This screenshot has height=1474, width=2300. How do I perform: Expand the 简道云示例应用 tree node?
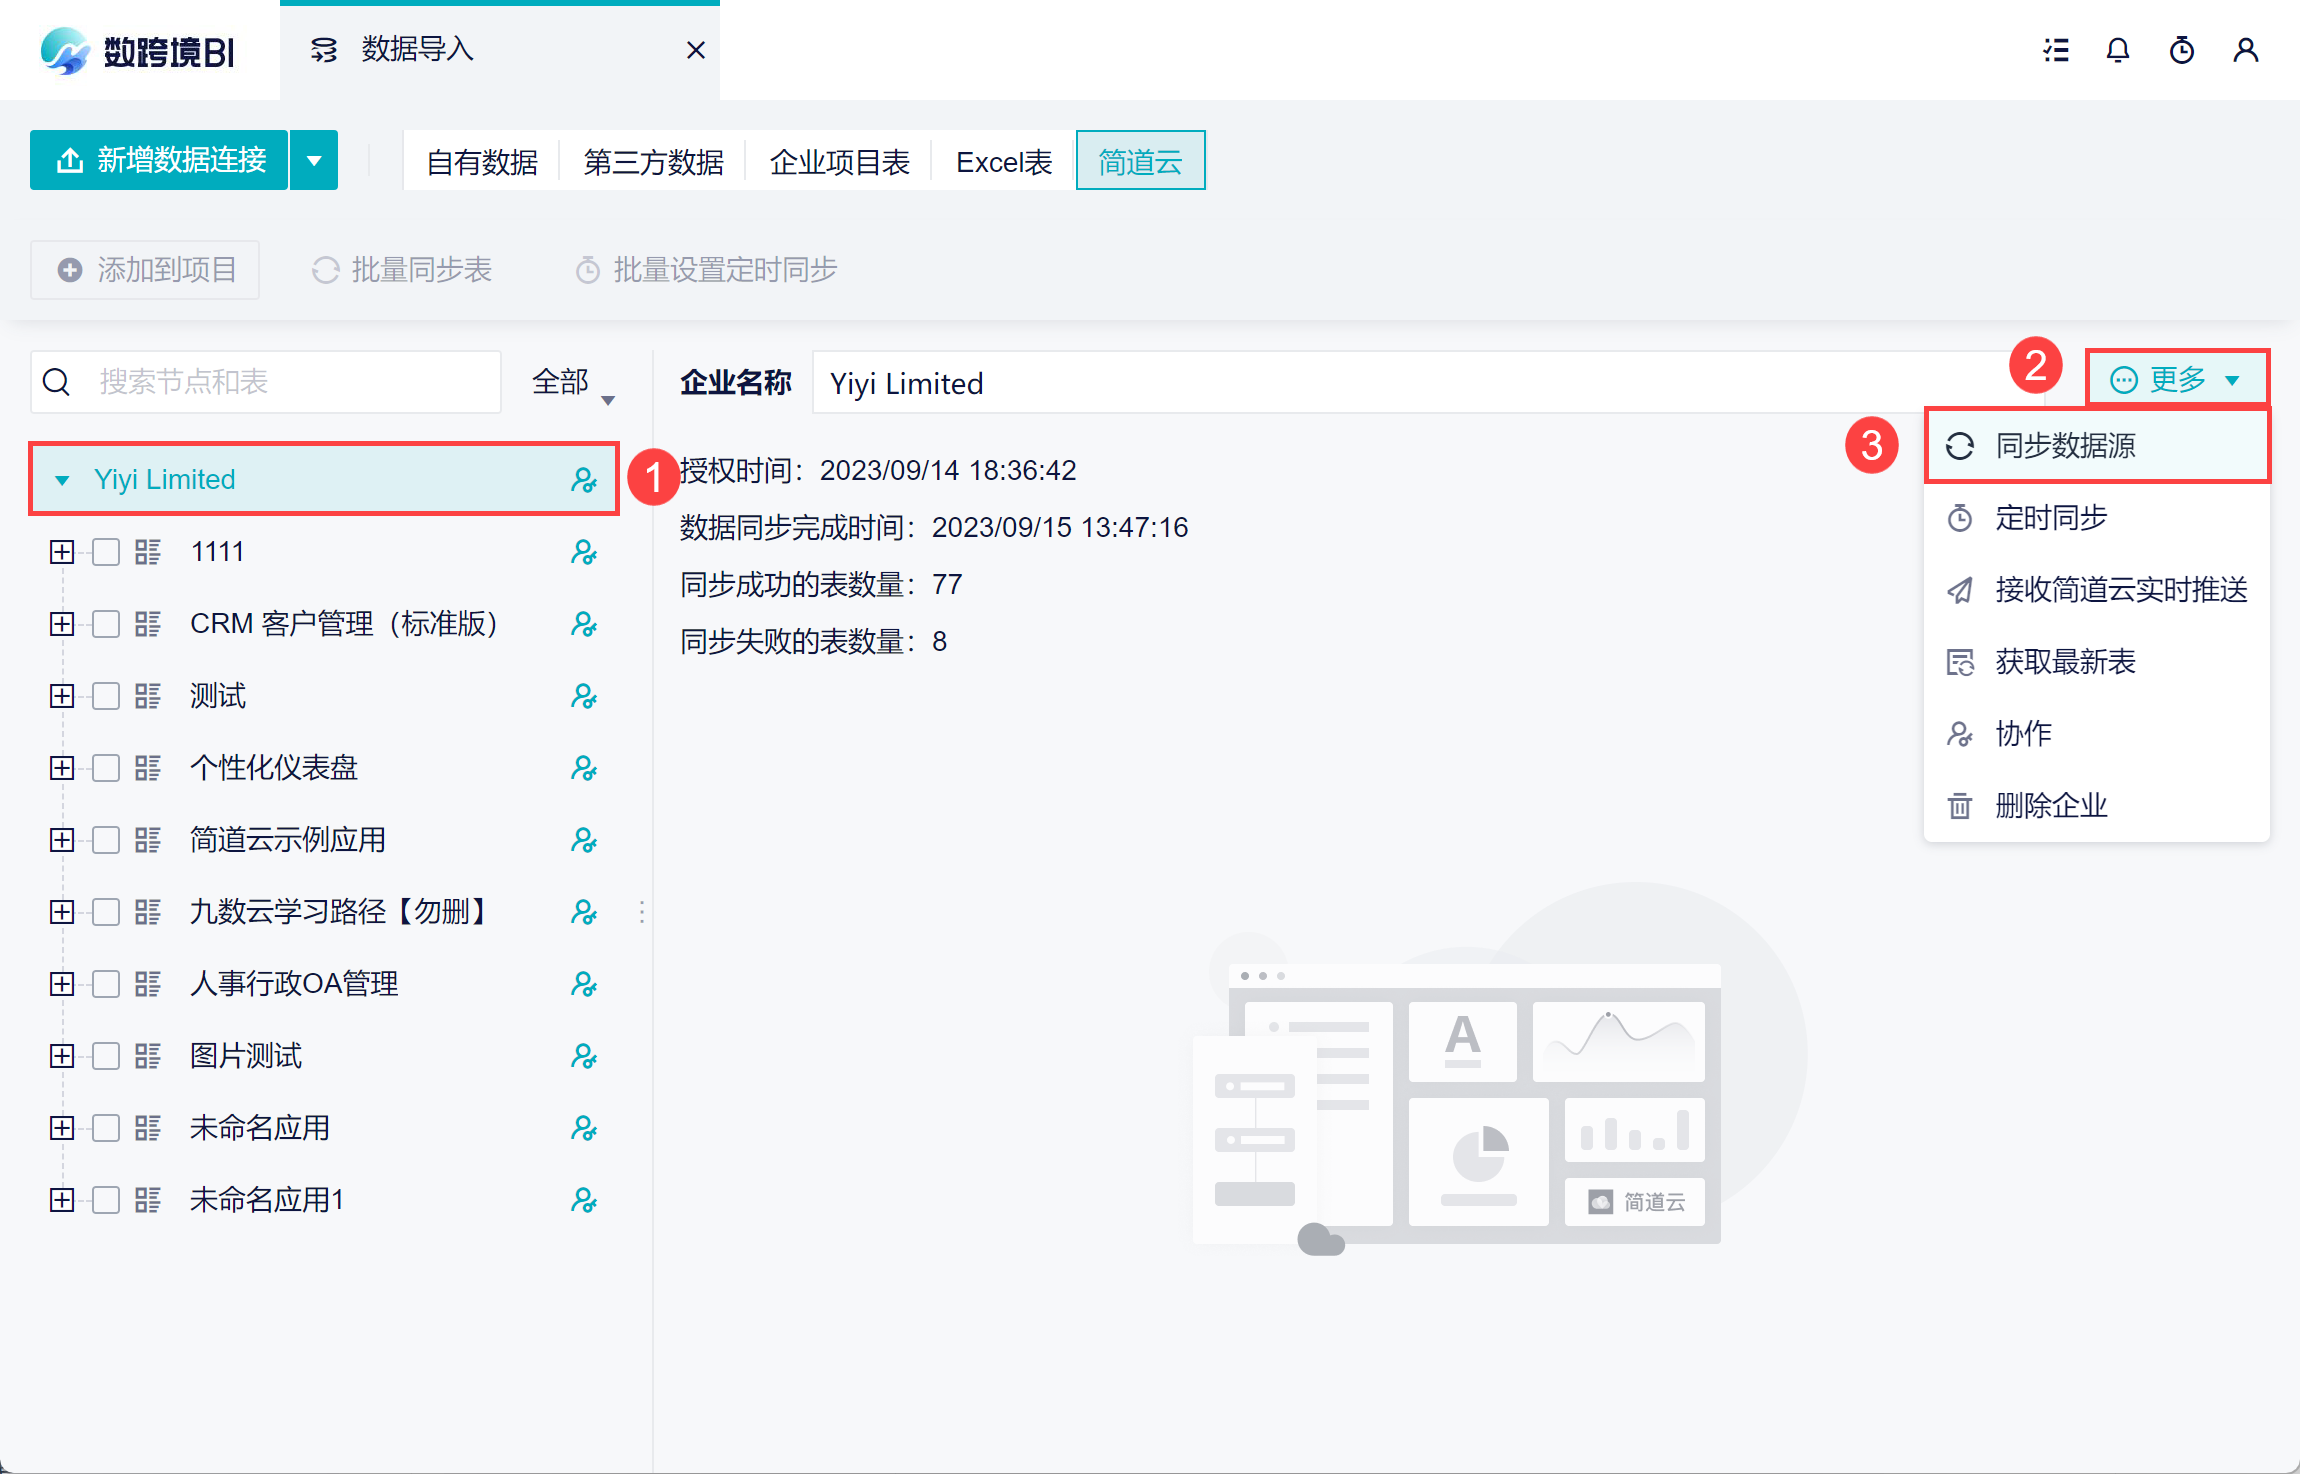coord(62,840)
